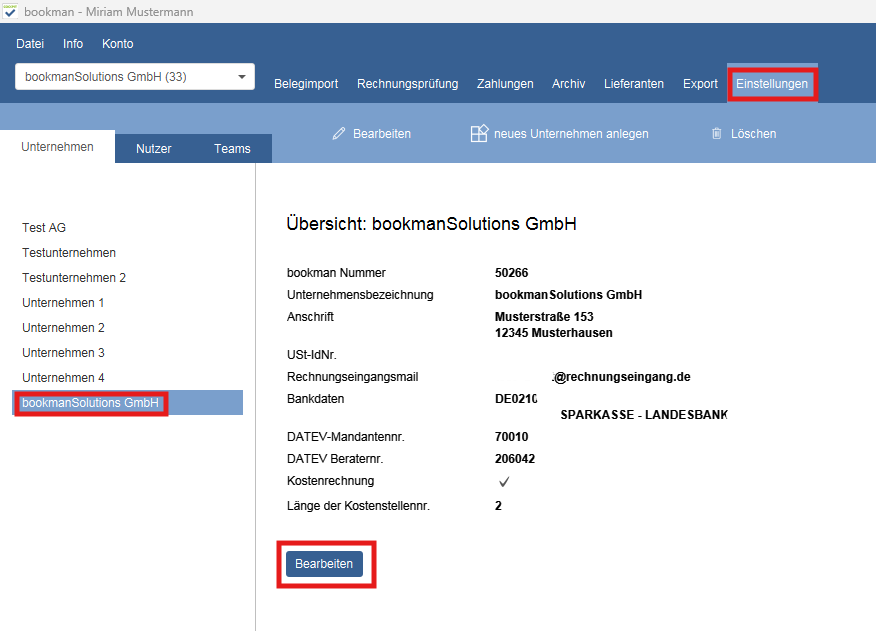
Task: Click the address Musterstraße 153
Action: pos(544,316)
